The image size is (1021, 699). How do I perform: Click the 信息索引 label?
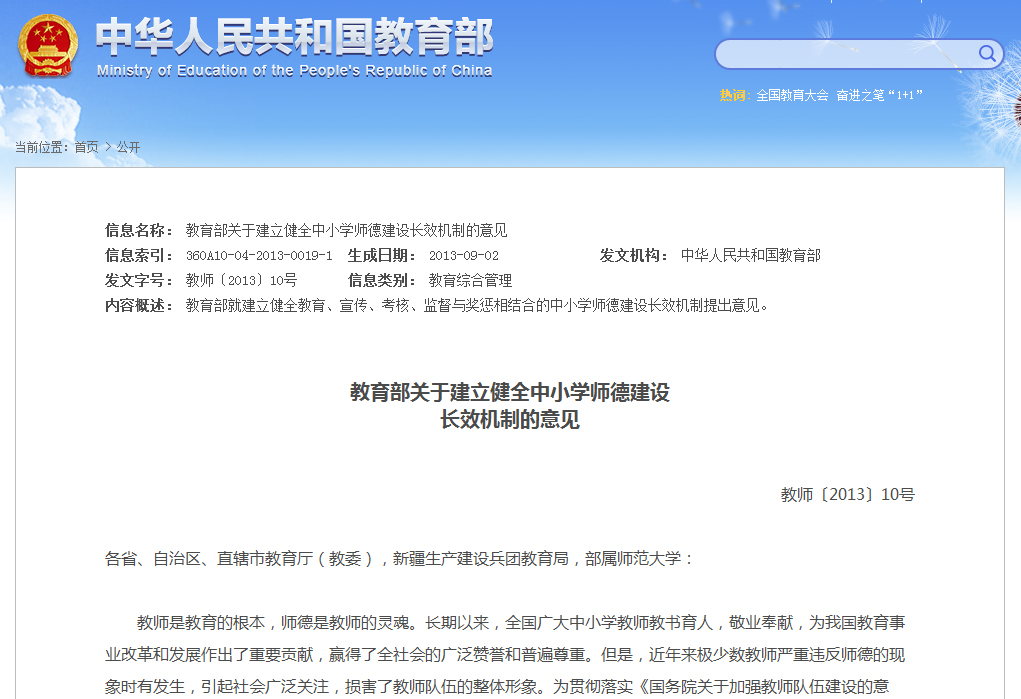click(139, 255)
